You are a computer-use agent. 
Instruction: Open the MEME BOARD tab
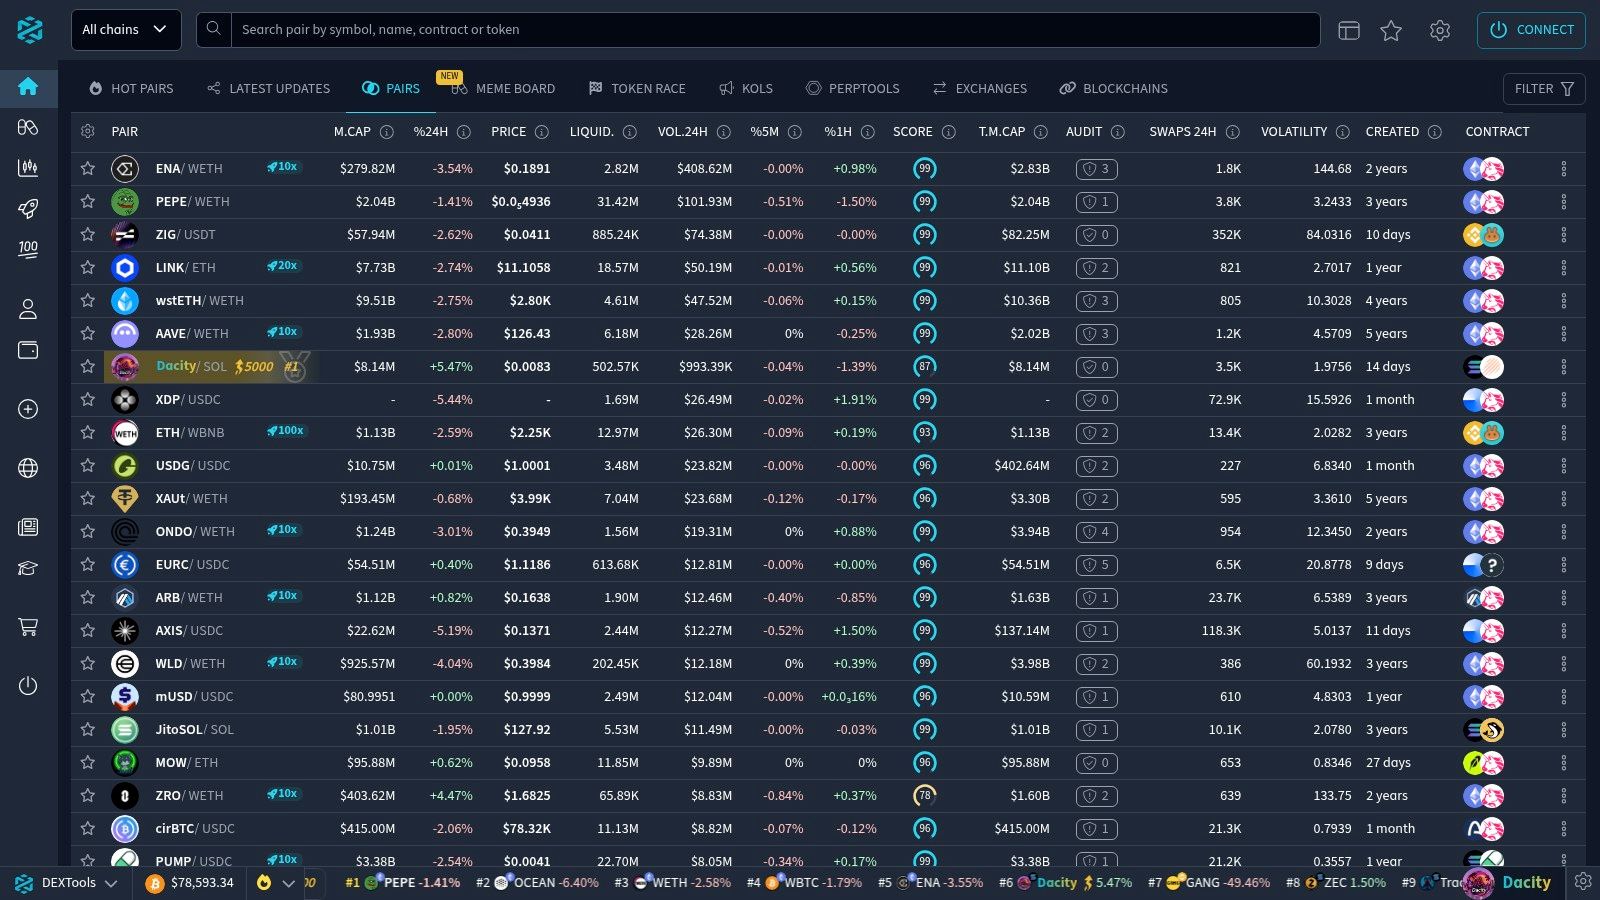click(x=503, y=88)
